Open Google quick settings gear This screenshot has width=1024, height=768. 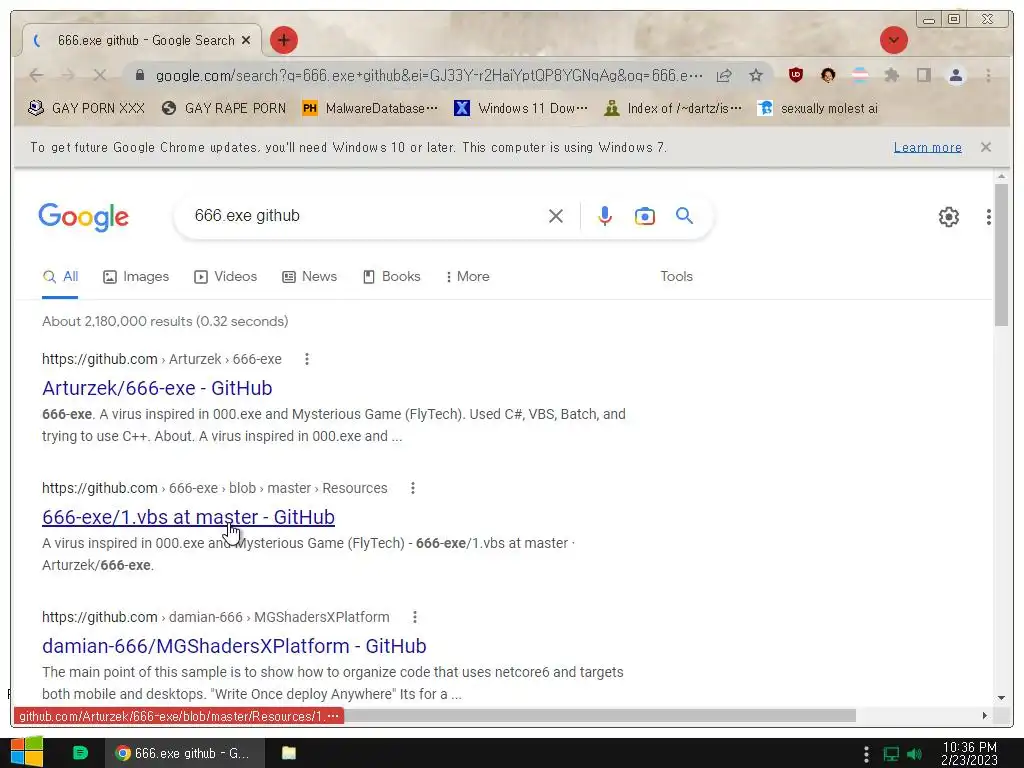point(948,217)
